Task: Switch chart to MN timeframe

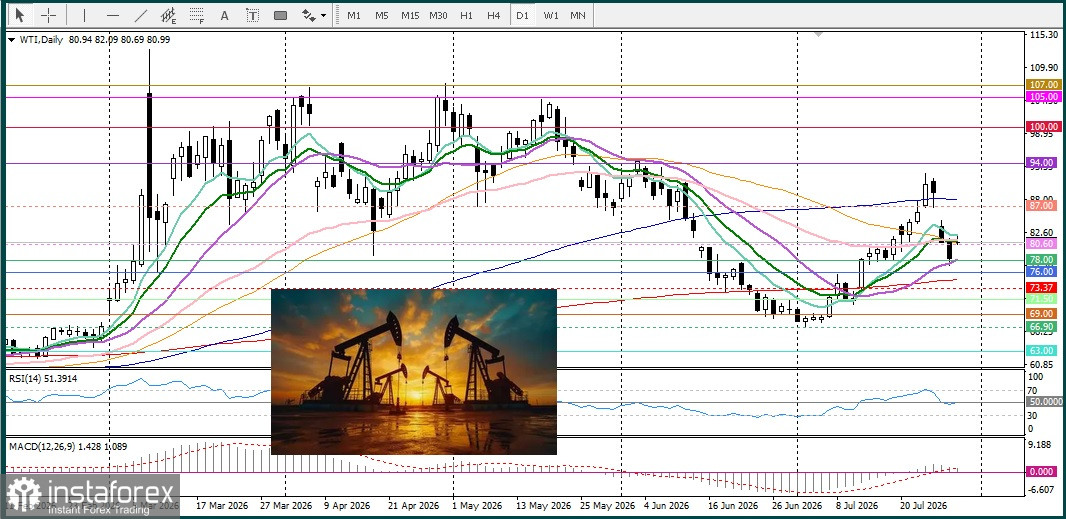Action: (577, 15)
